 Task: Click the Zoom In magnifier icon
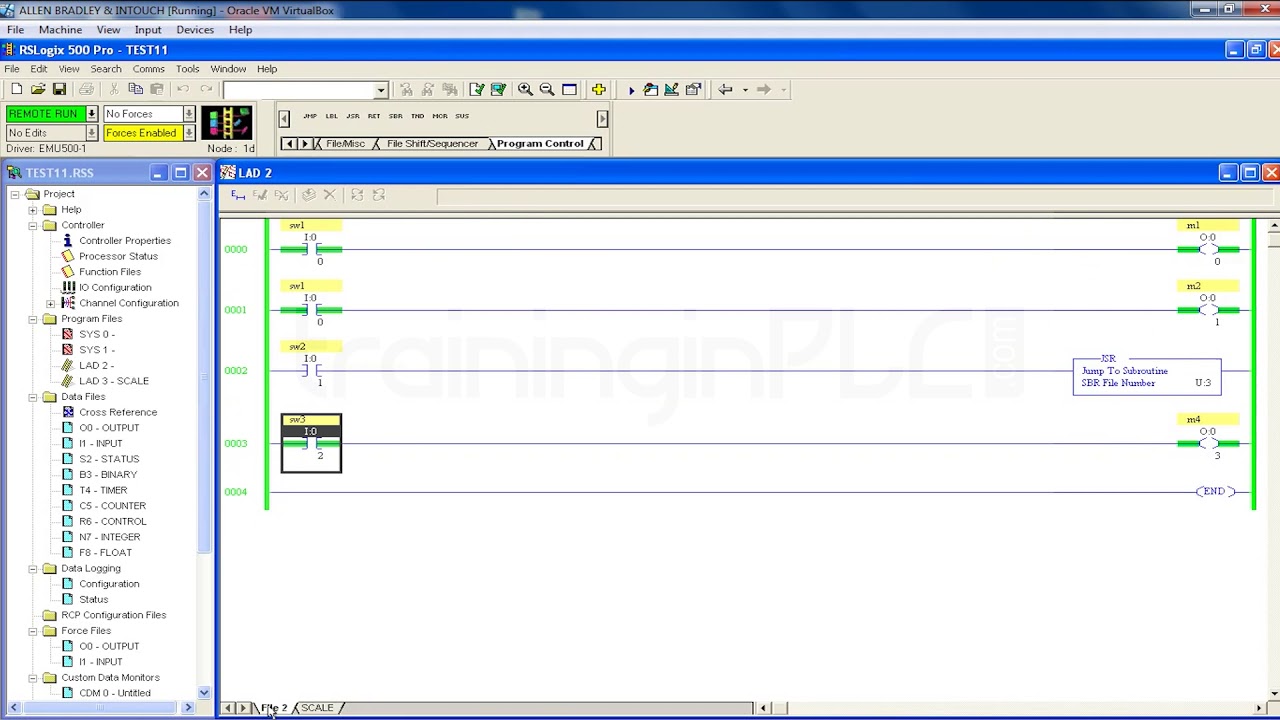point(525,90)
